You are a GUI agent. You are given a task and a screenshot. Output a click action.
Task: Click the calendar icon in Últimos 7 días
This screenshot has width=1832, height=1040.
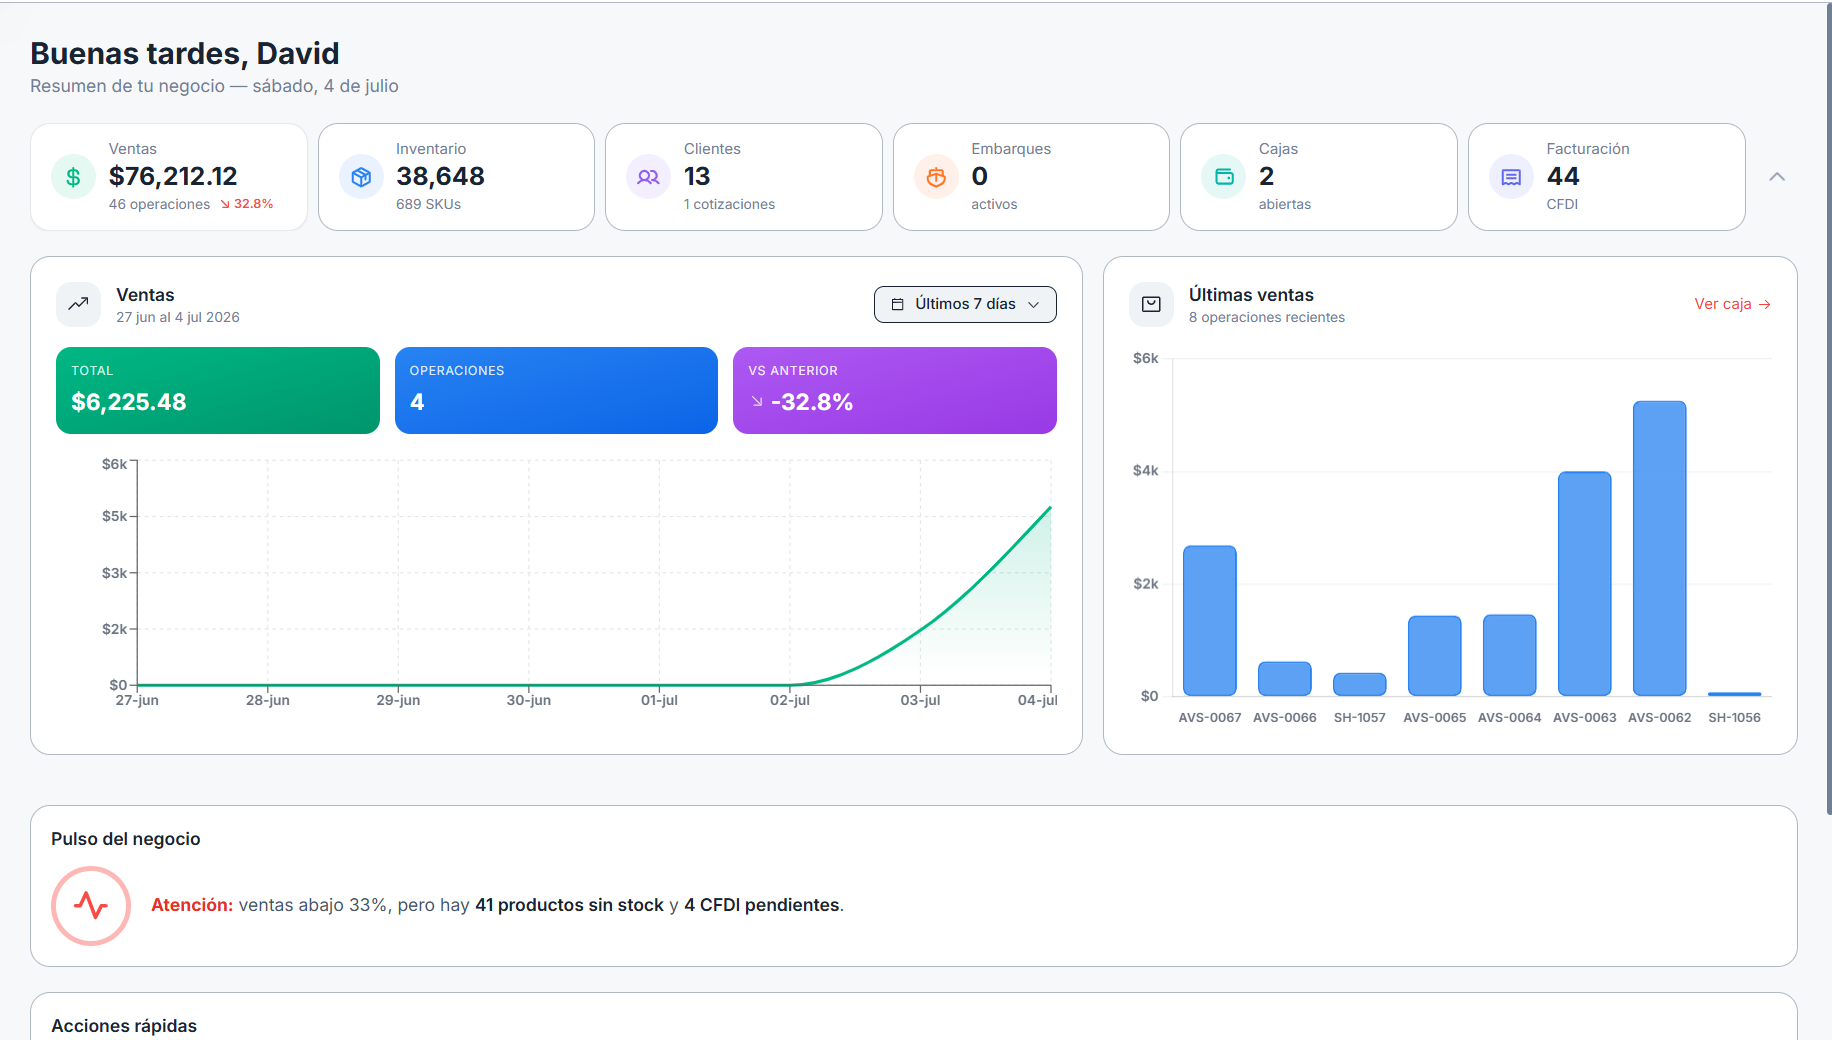[897, 304]
